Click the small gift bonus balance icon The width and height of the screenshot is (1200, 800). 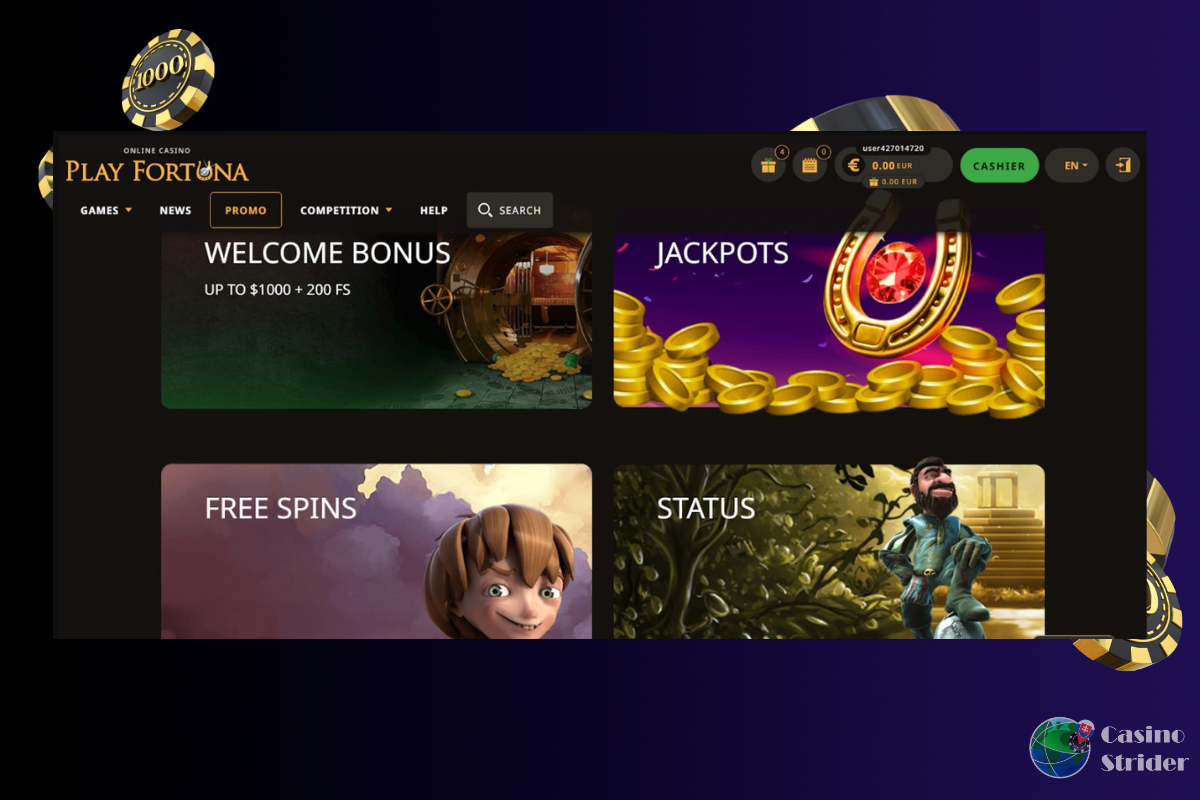pos(873,182)
